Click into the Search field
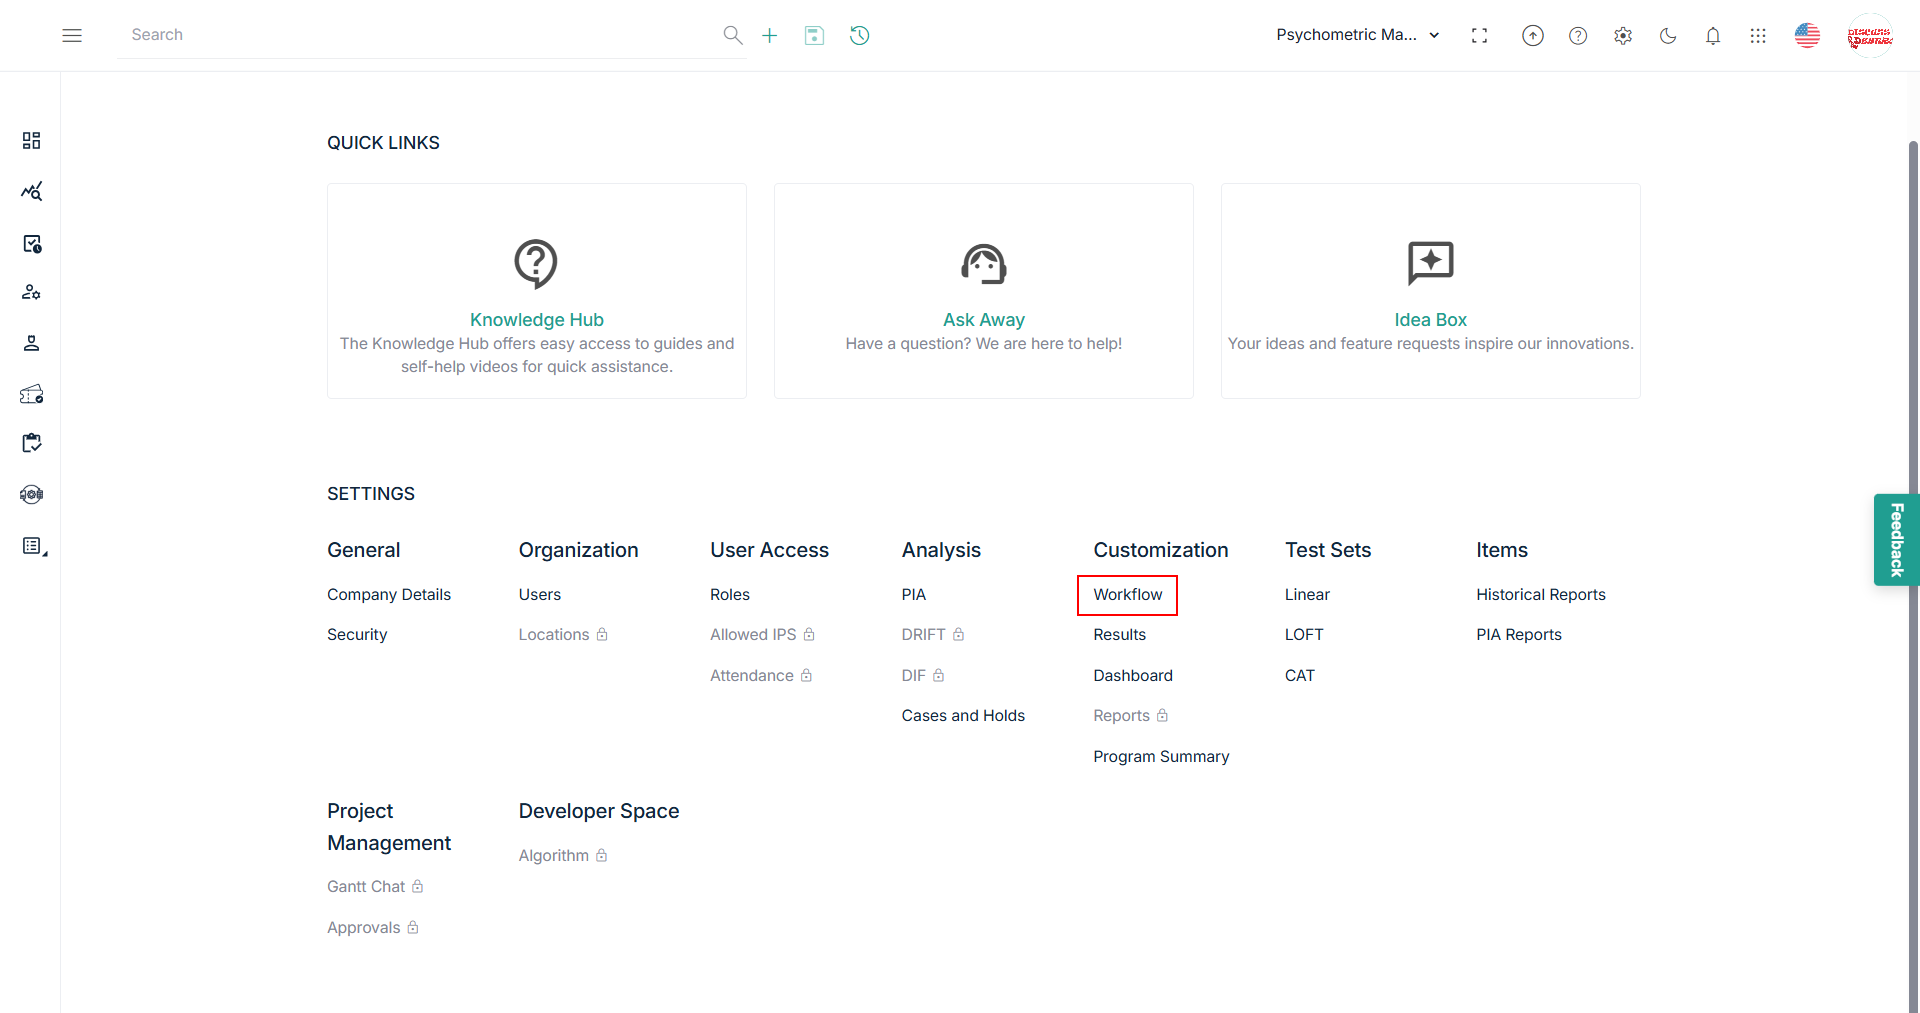This screenshot has height=1013, width=1920. point(420,35)
